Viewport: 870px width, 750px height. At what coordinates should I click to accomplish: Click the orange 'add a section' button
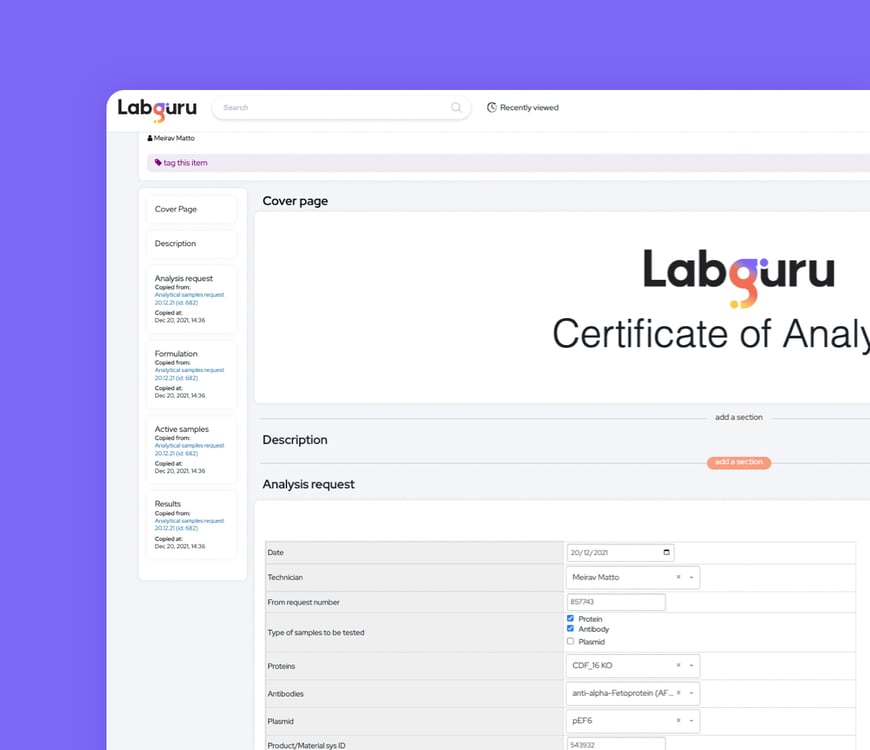738,463
